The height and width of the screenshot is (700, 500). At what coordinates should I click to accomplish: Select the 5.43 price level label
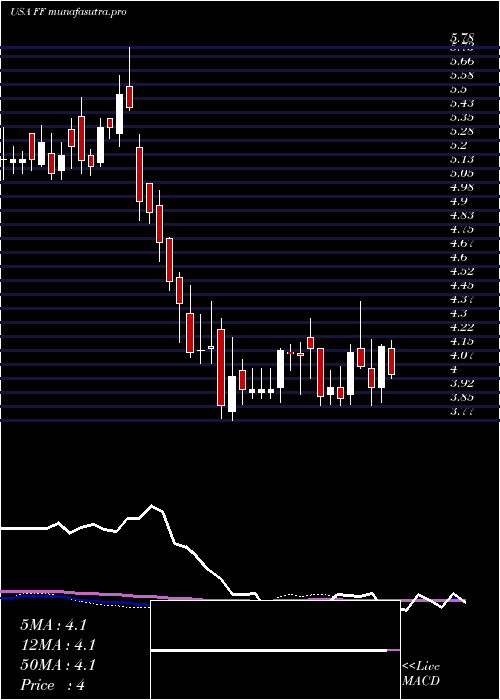pyautogui.click(x=462, y=104)
